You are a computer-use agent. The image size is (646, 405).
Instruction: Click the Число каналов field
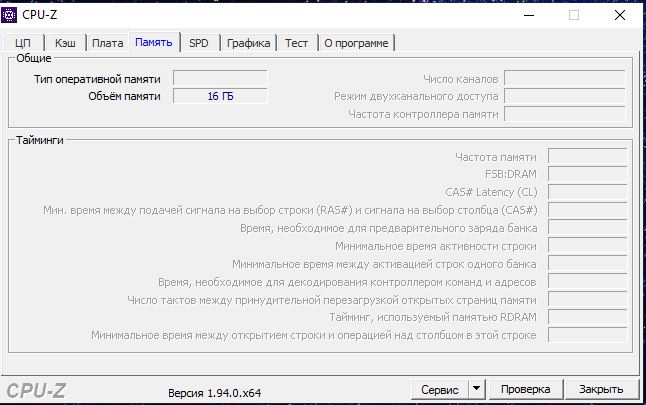click(x=564, y=78)
